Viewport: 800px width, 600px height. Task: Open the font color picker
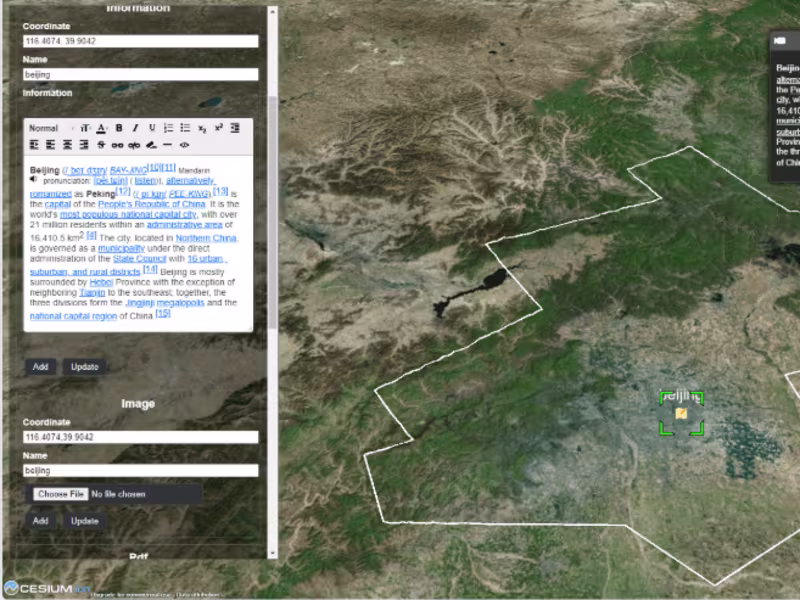102,128
